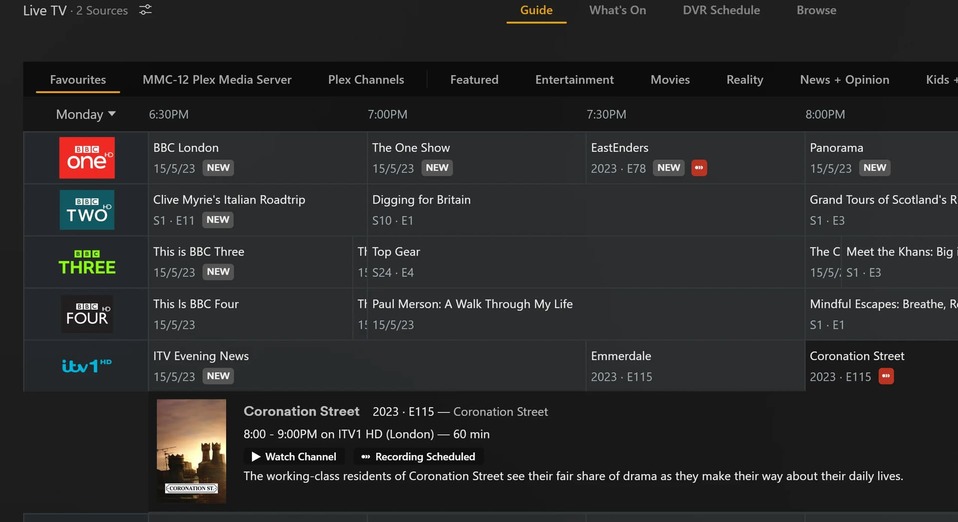Switch to the What's On tab
This screenshot has width=958, height=522.
(617, 10)
